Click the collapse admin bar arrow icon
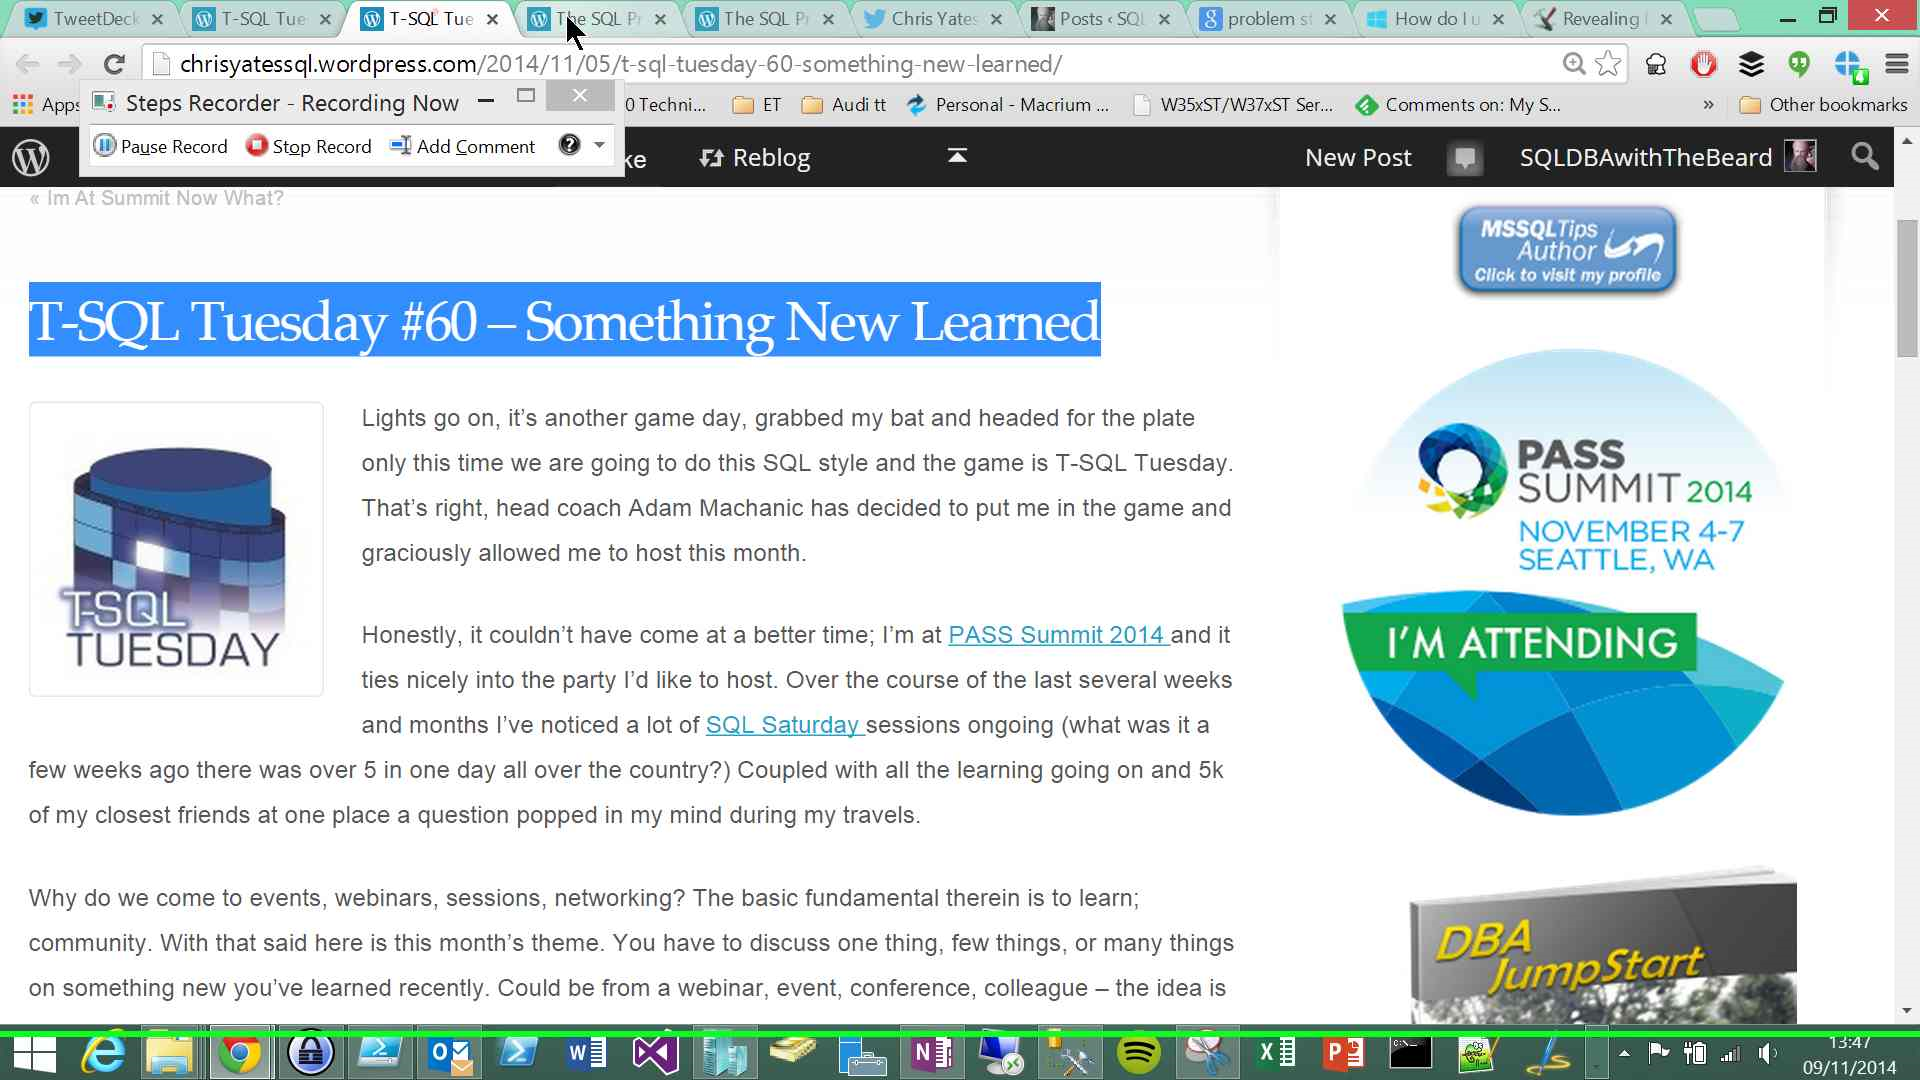Viewport: 1920px width, 1080px height. coord(957,155)
